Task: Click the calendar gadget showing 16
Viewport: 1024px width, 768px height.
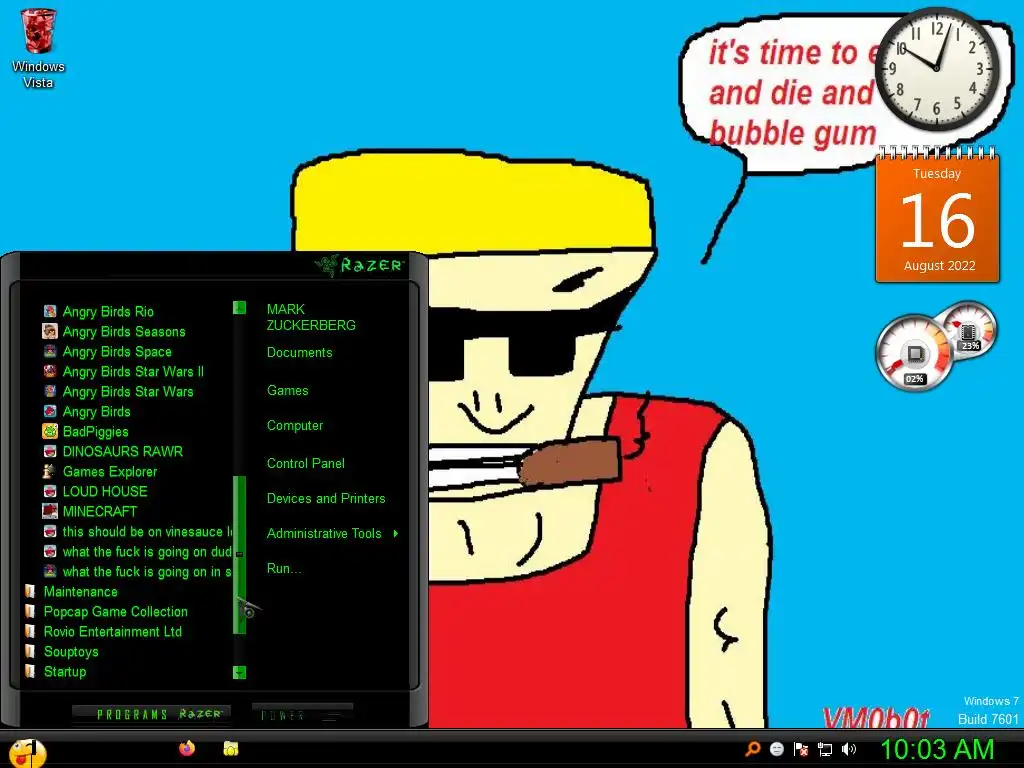Action: (937, 216)
